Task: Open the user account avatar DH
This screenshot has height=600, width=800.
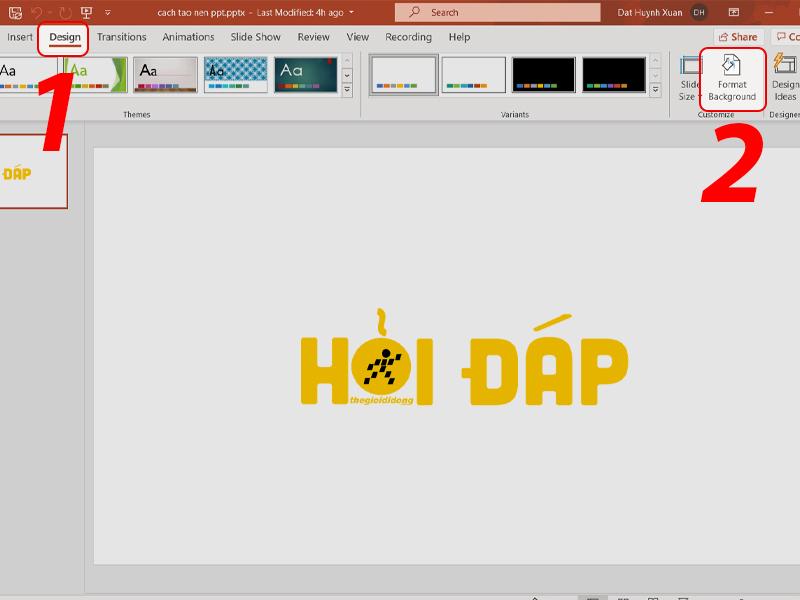Action: [x=699, y=11]
